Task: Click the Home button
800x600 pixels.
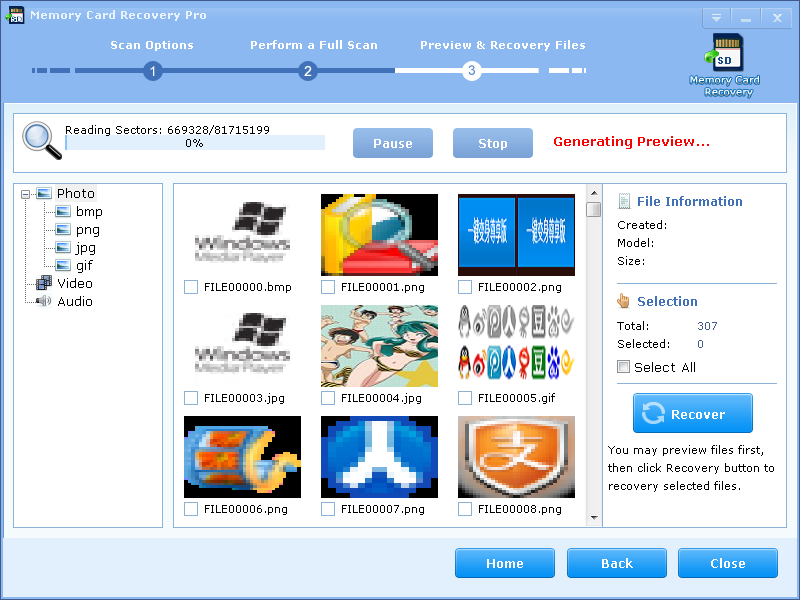Action: click(505, 563)
